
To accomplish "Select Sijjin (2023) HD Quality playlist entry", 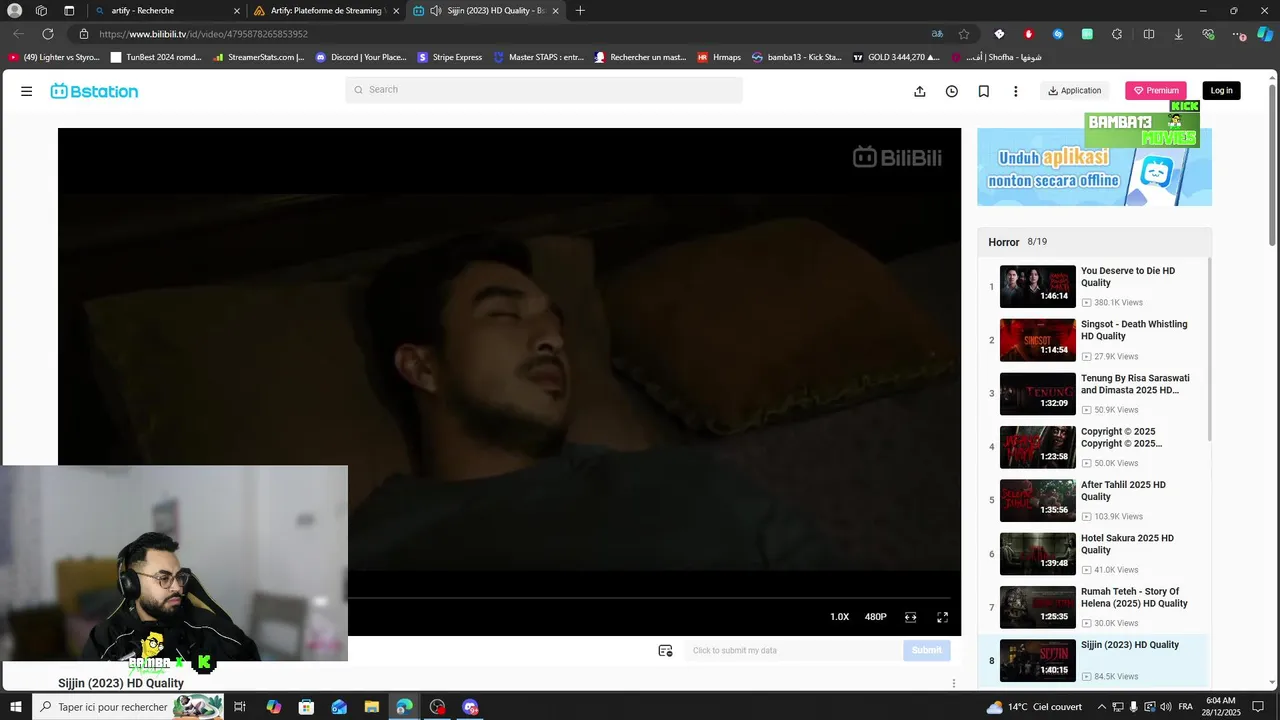I will point(1094,661).
